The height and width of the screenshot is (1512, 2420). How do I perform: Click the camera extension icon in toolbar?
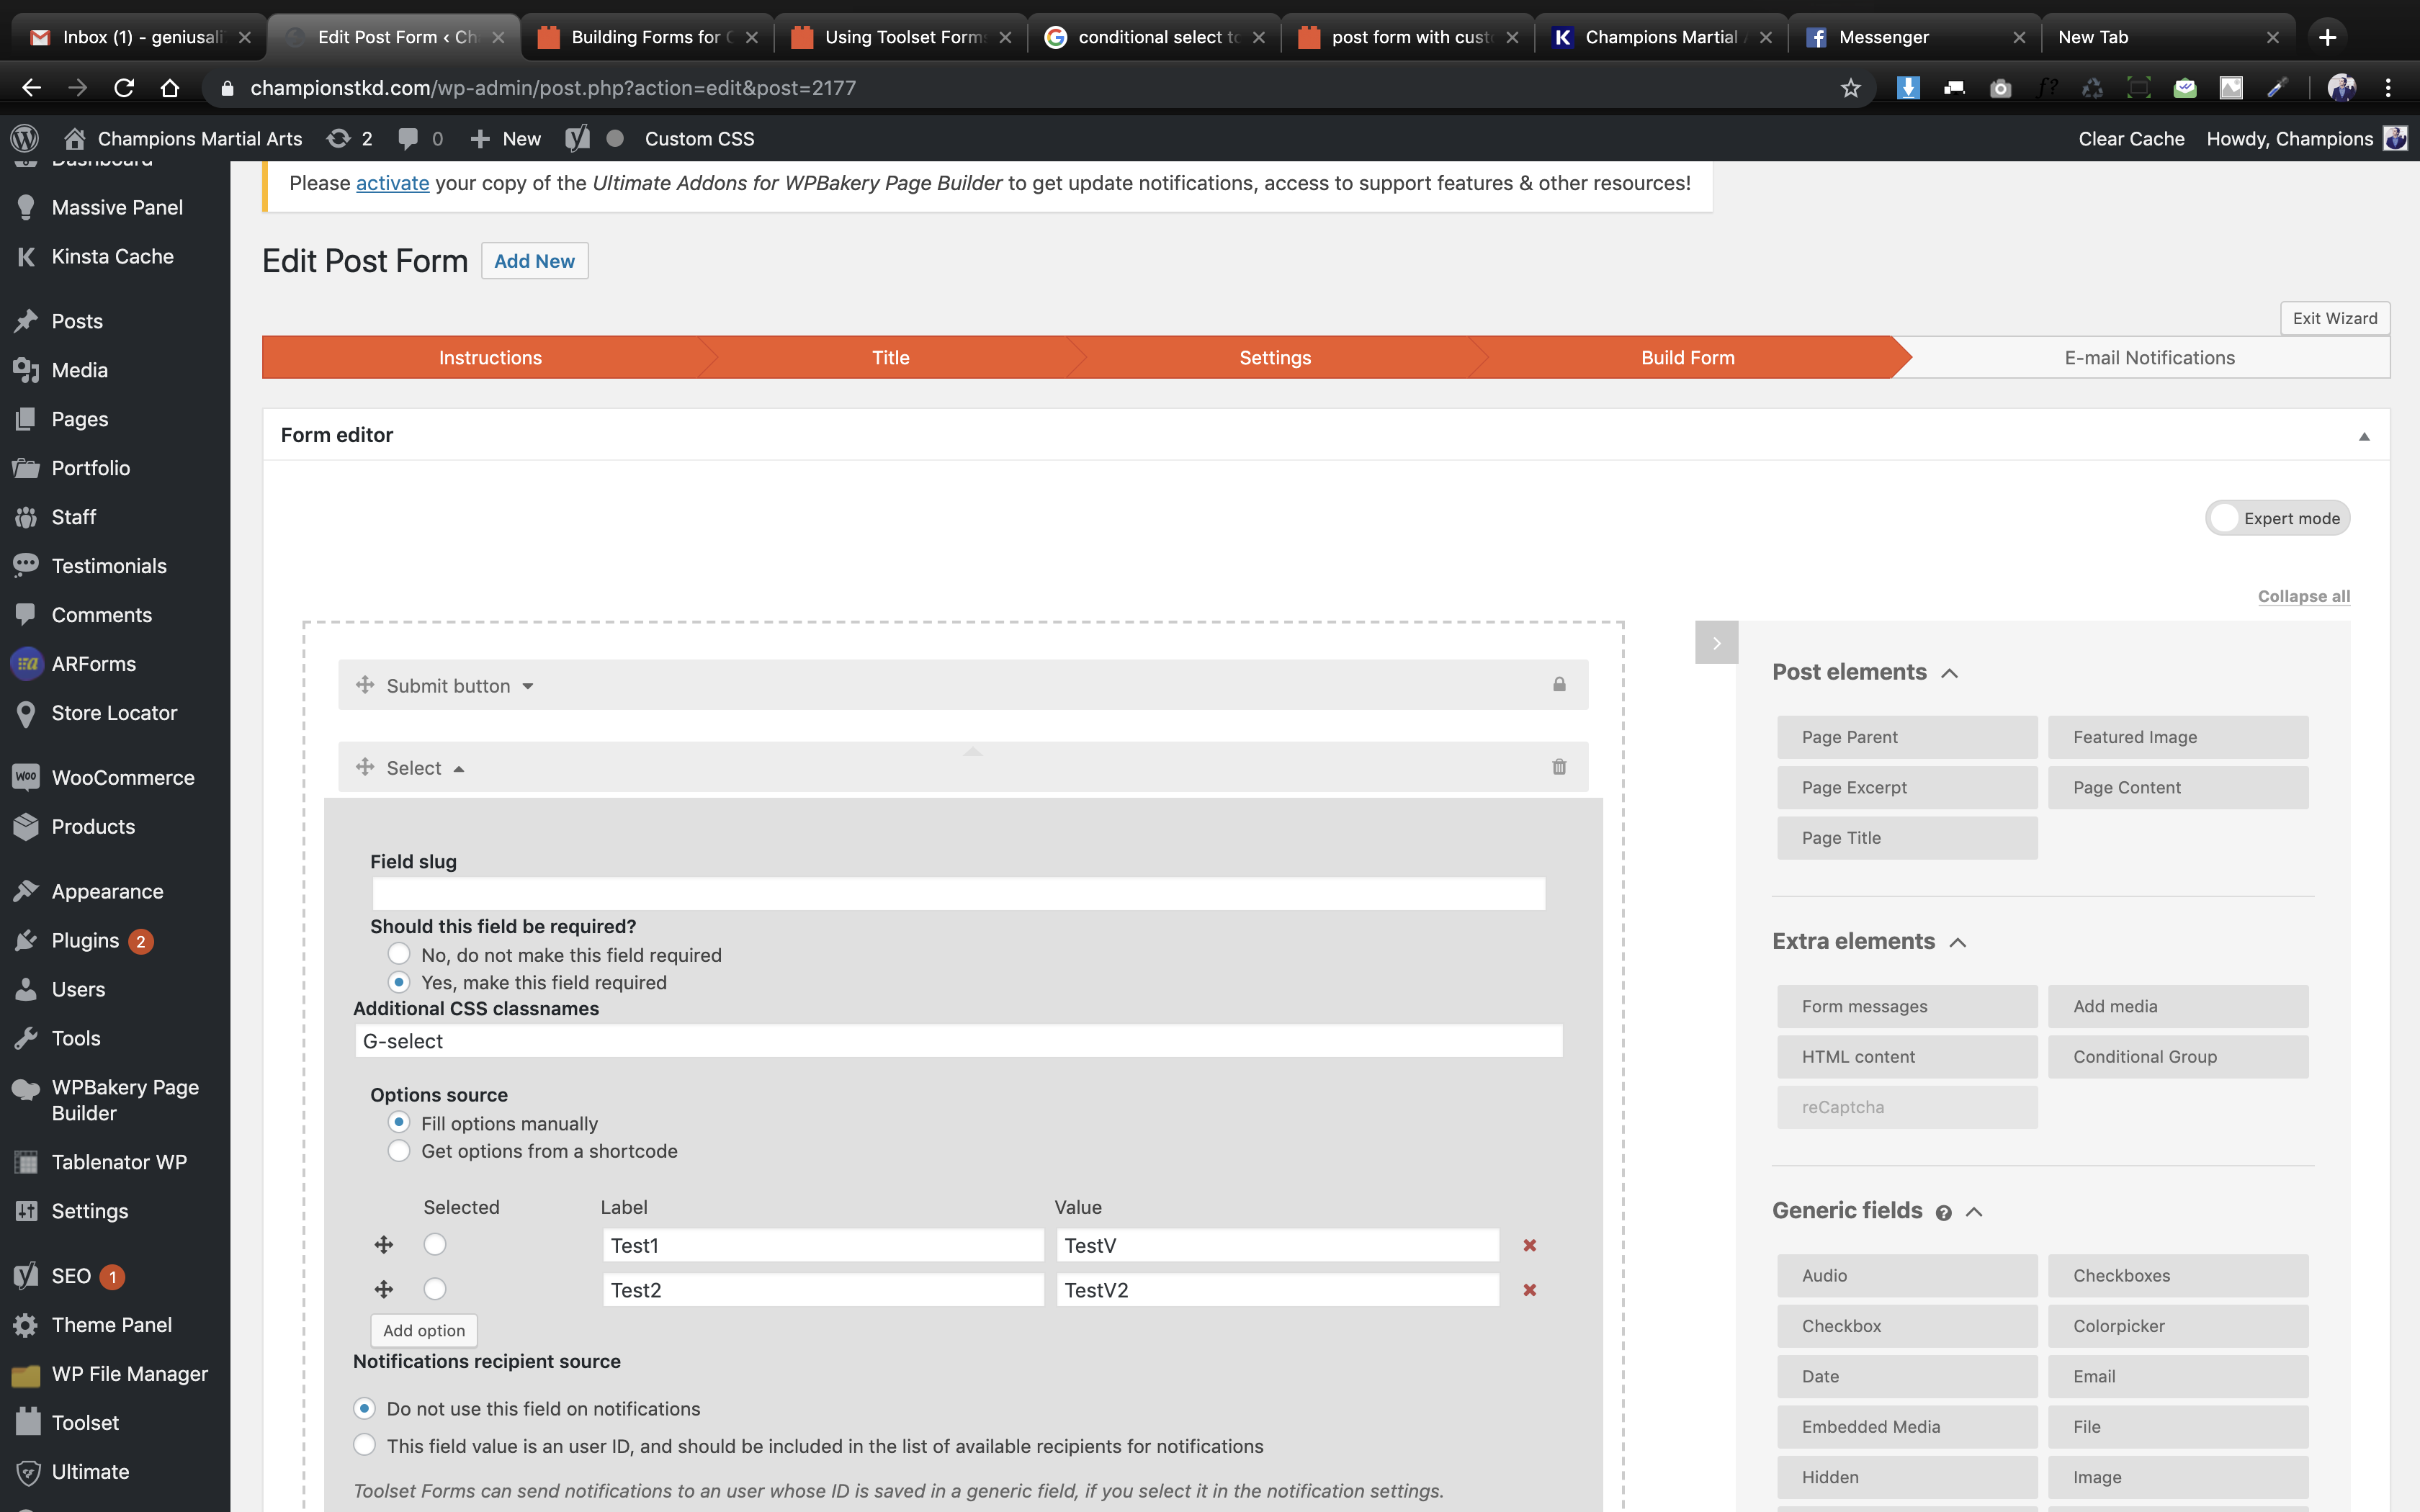[x=2000, y=88]
